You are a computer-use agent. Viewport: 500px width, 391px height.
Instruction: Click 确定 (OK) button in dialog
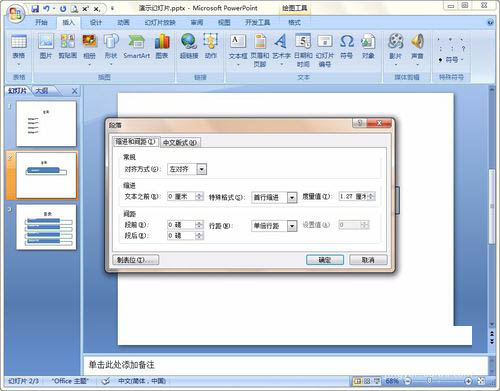325,260
